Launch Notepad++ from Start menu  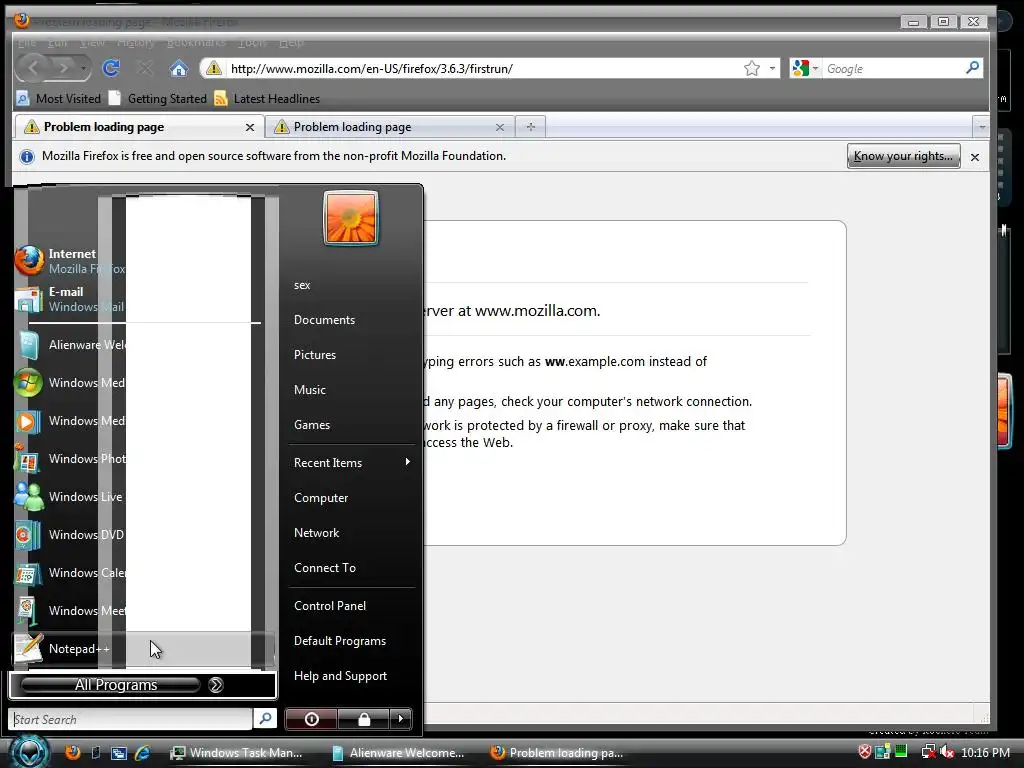(x=142, y=648)
